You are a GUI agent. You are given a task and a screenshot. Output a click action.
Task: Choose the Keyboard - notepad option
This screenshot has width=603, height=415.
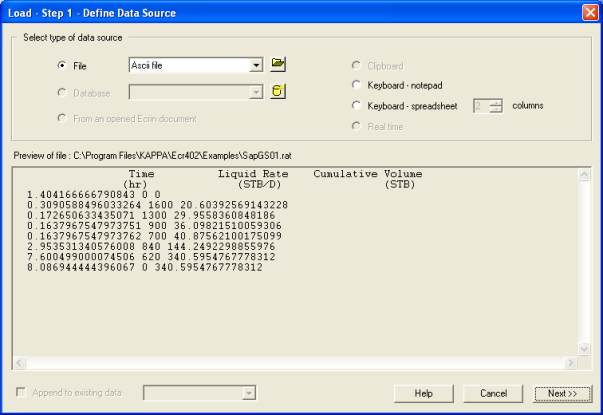point(356,85)
